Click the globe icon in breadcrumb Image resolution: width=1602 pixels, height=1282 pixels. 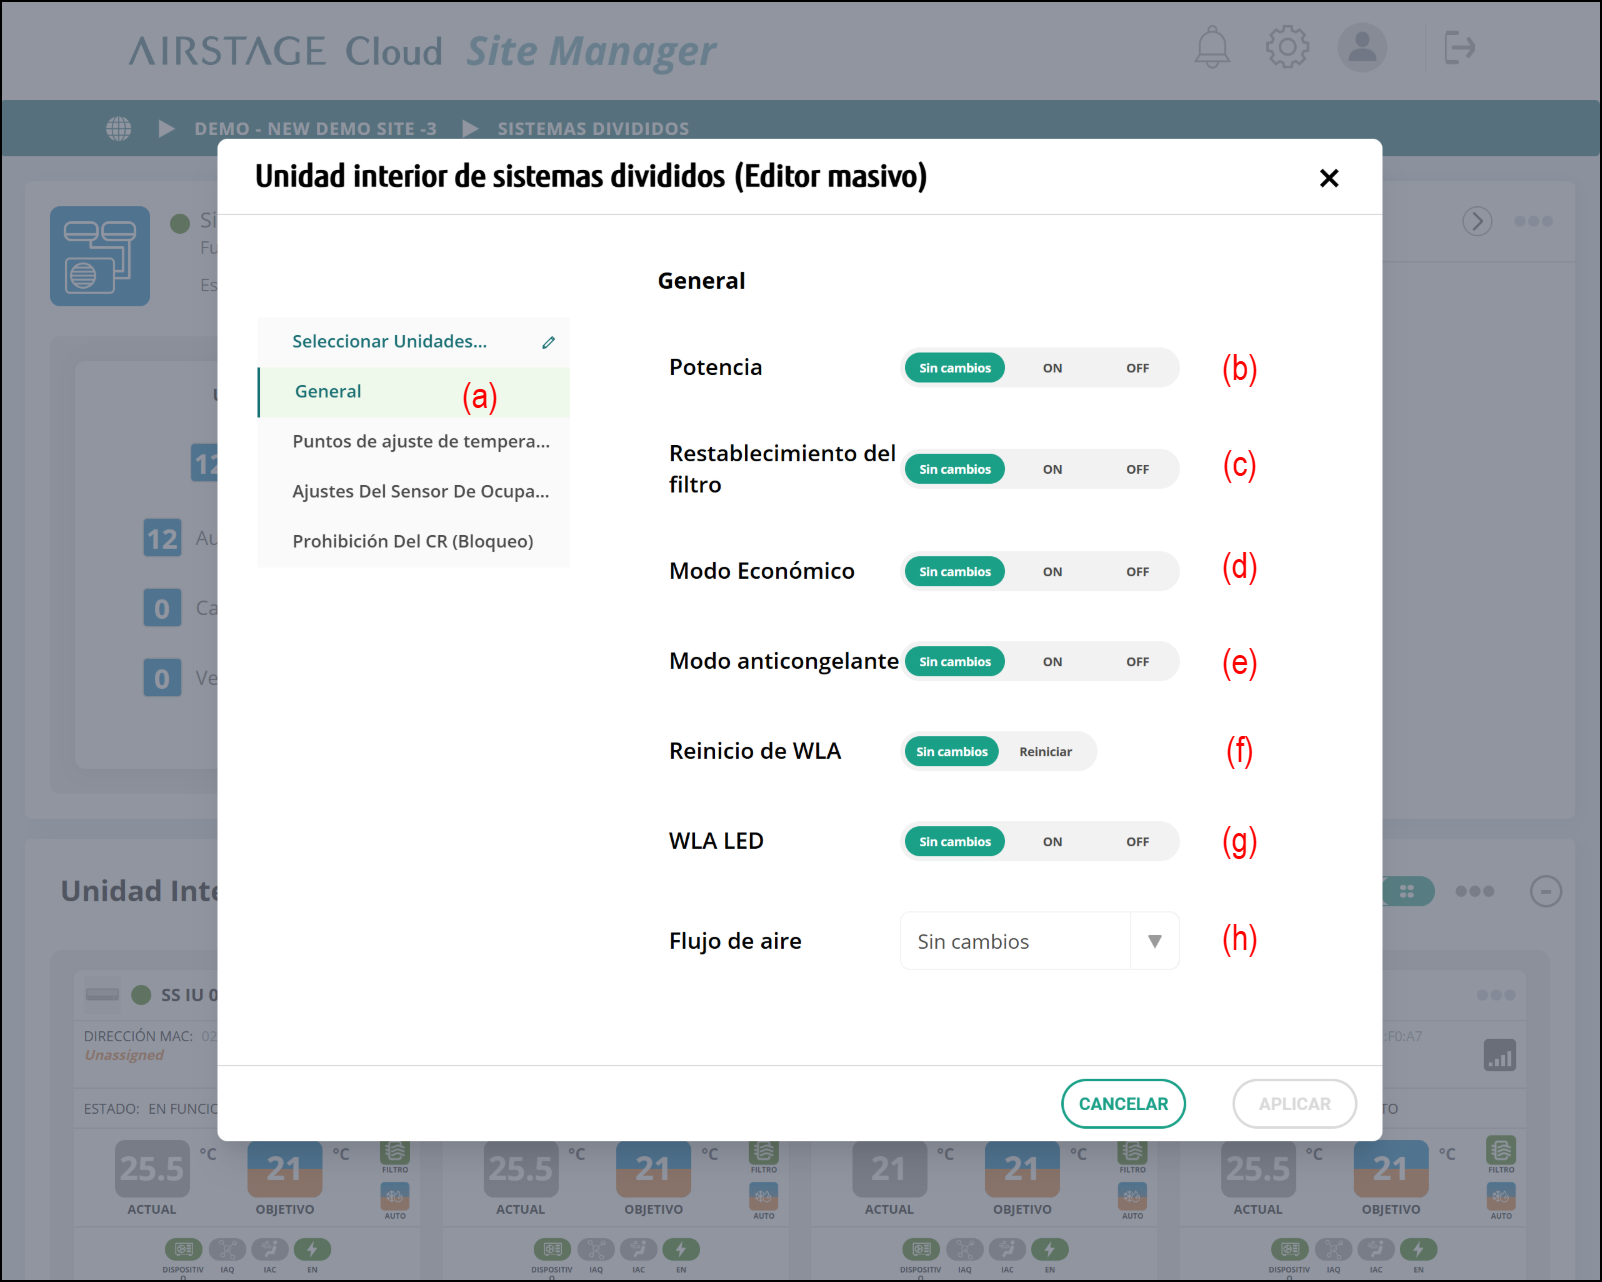click(119, 129)
